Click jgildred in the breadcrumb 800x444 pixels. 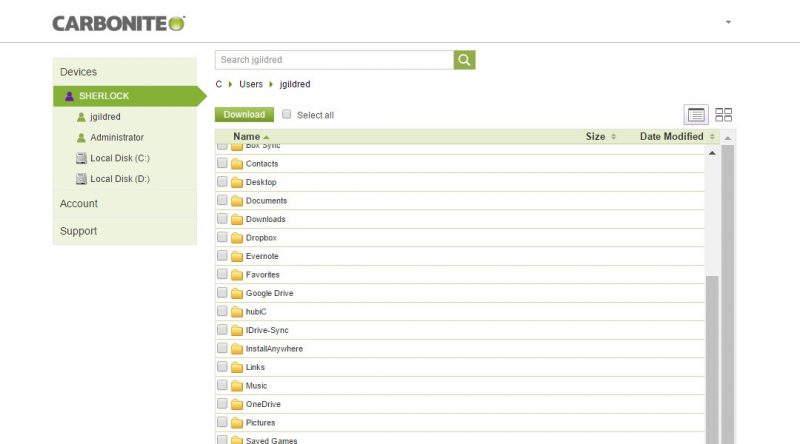295,84
